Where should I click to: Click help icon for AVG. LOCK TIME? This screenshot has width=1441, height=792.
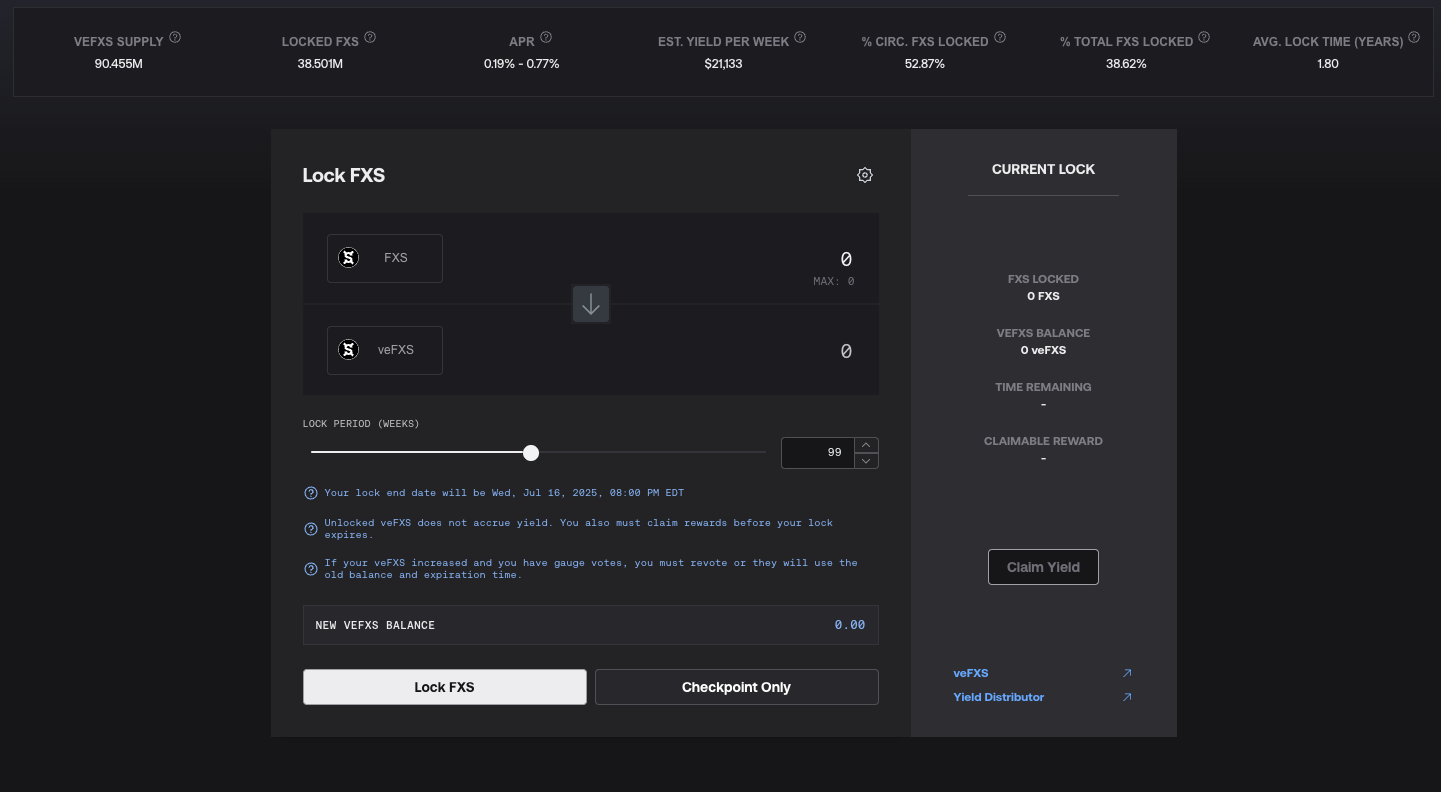tap(1414, 37)
